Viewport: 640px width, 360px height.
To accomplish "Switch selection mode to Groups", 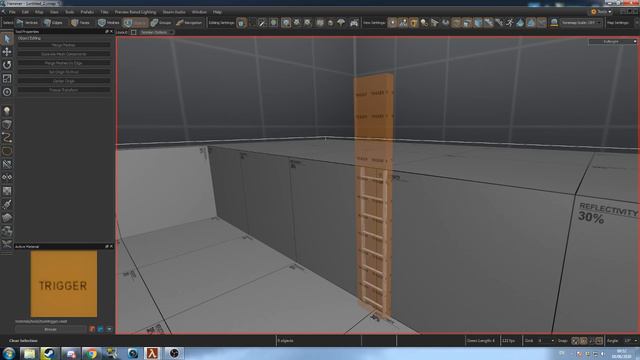I will coord(161,23).
